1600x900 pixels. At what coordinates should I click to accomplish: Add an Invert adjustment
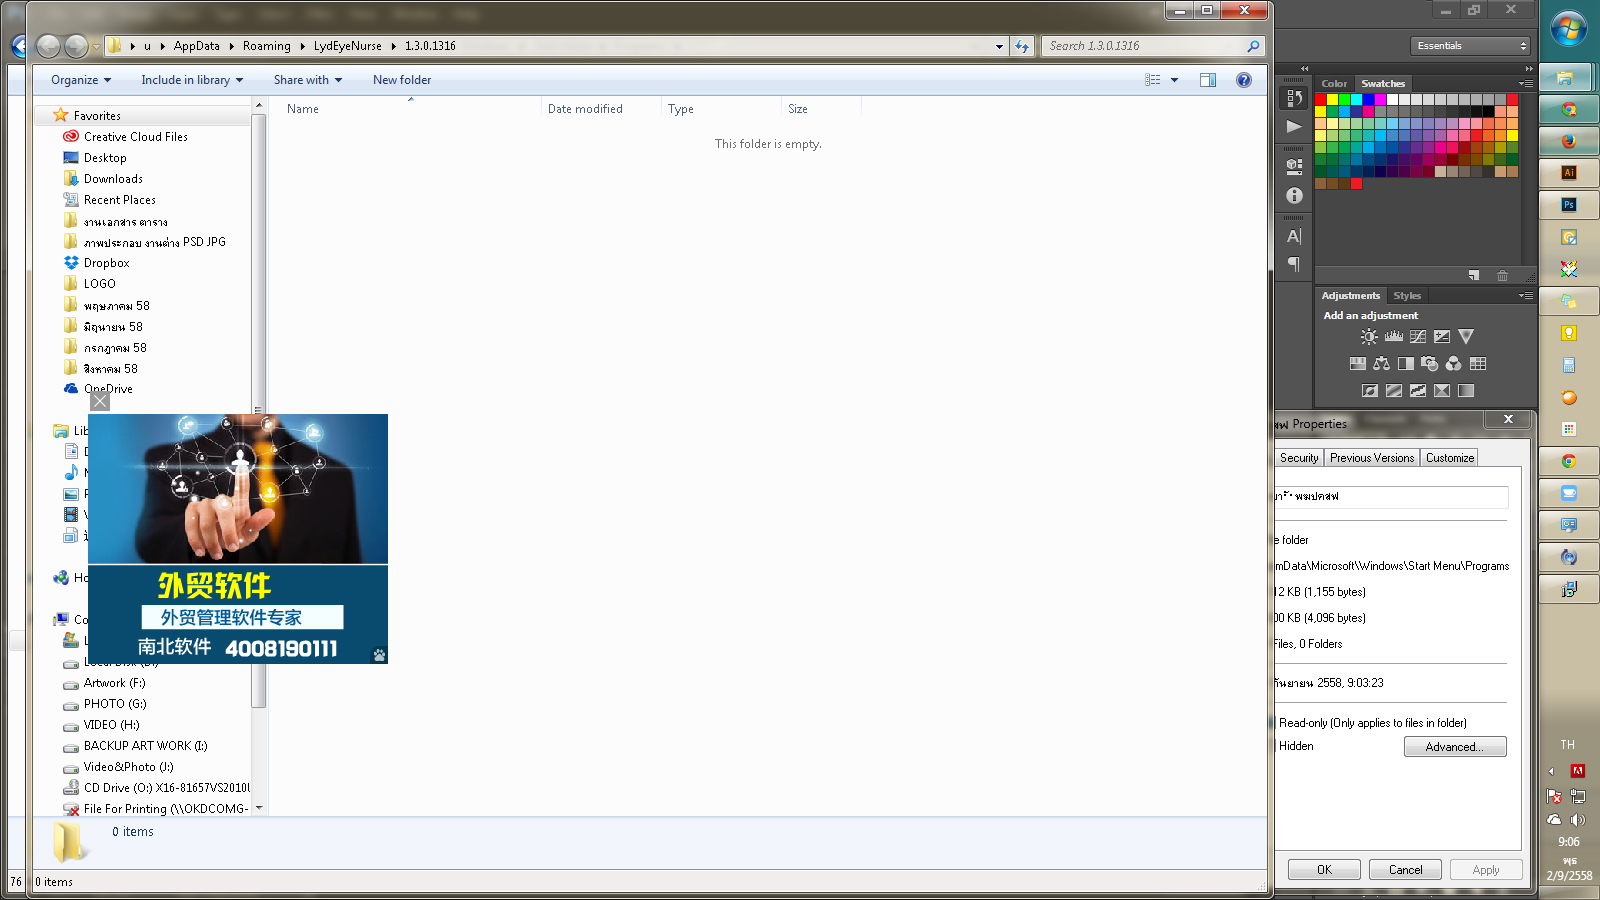pos(1369,391)
